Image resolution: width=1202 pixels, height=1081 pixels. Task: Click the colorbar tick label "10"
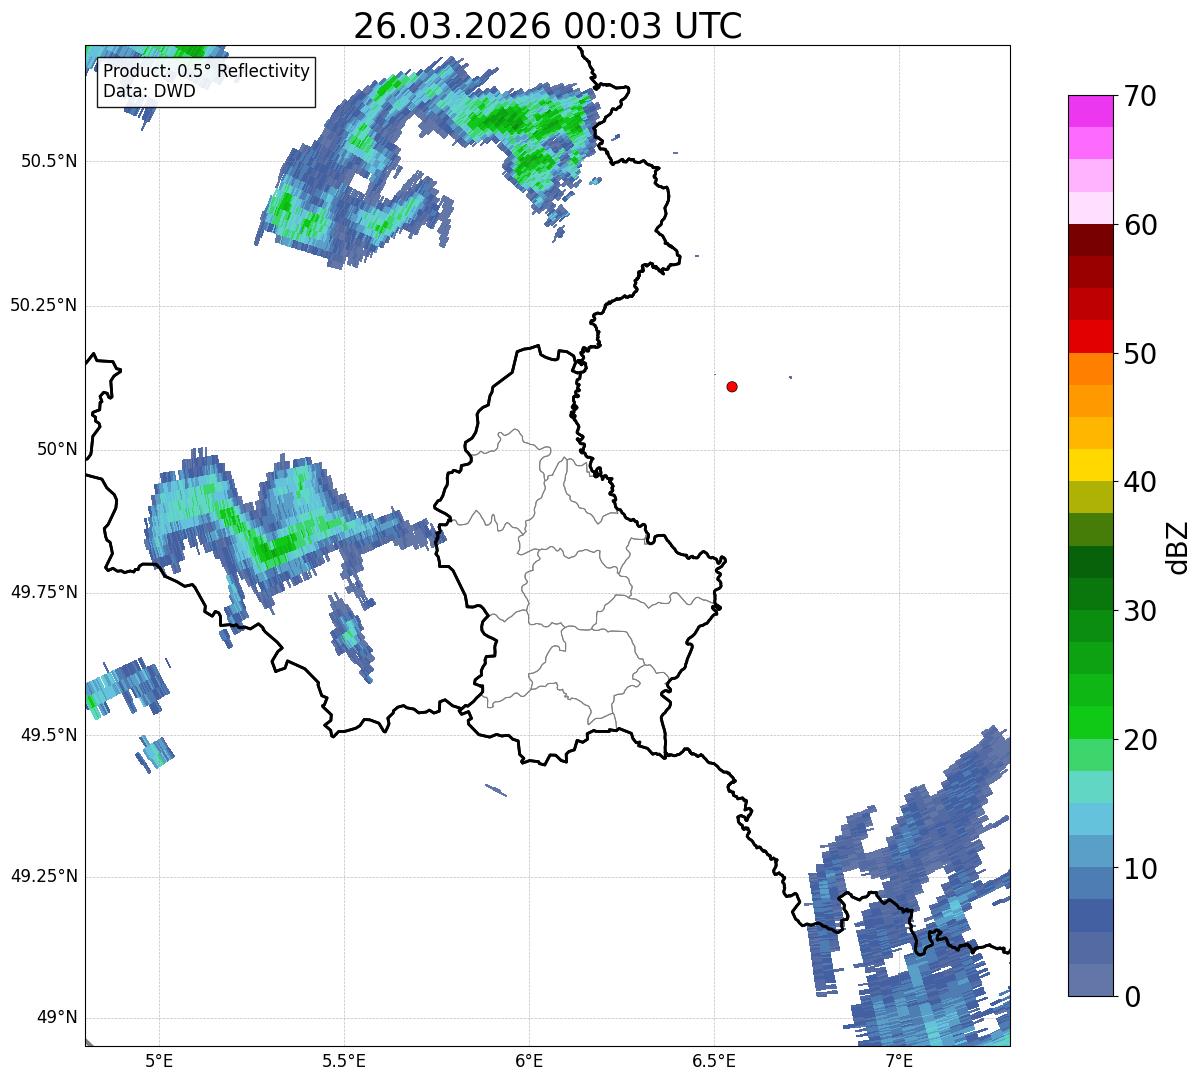tap(1141, 868)
